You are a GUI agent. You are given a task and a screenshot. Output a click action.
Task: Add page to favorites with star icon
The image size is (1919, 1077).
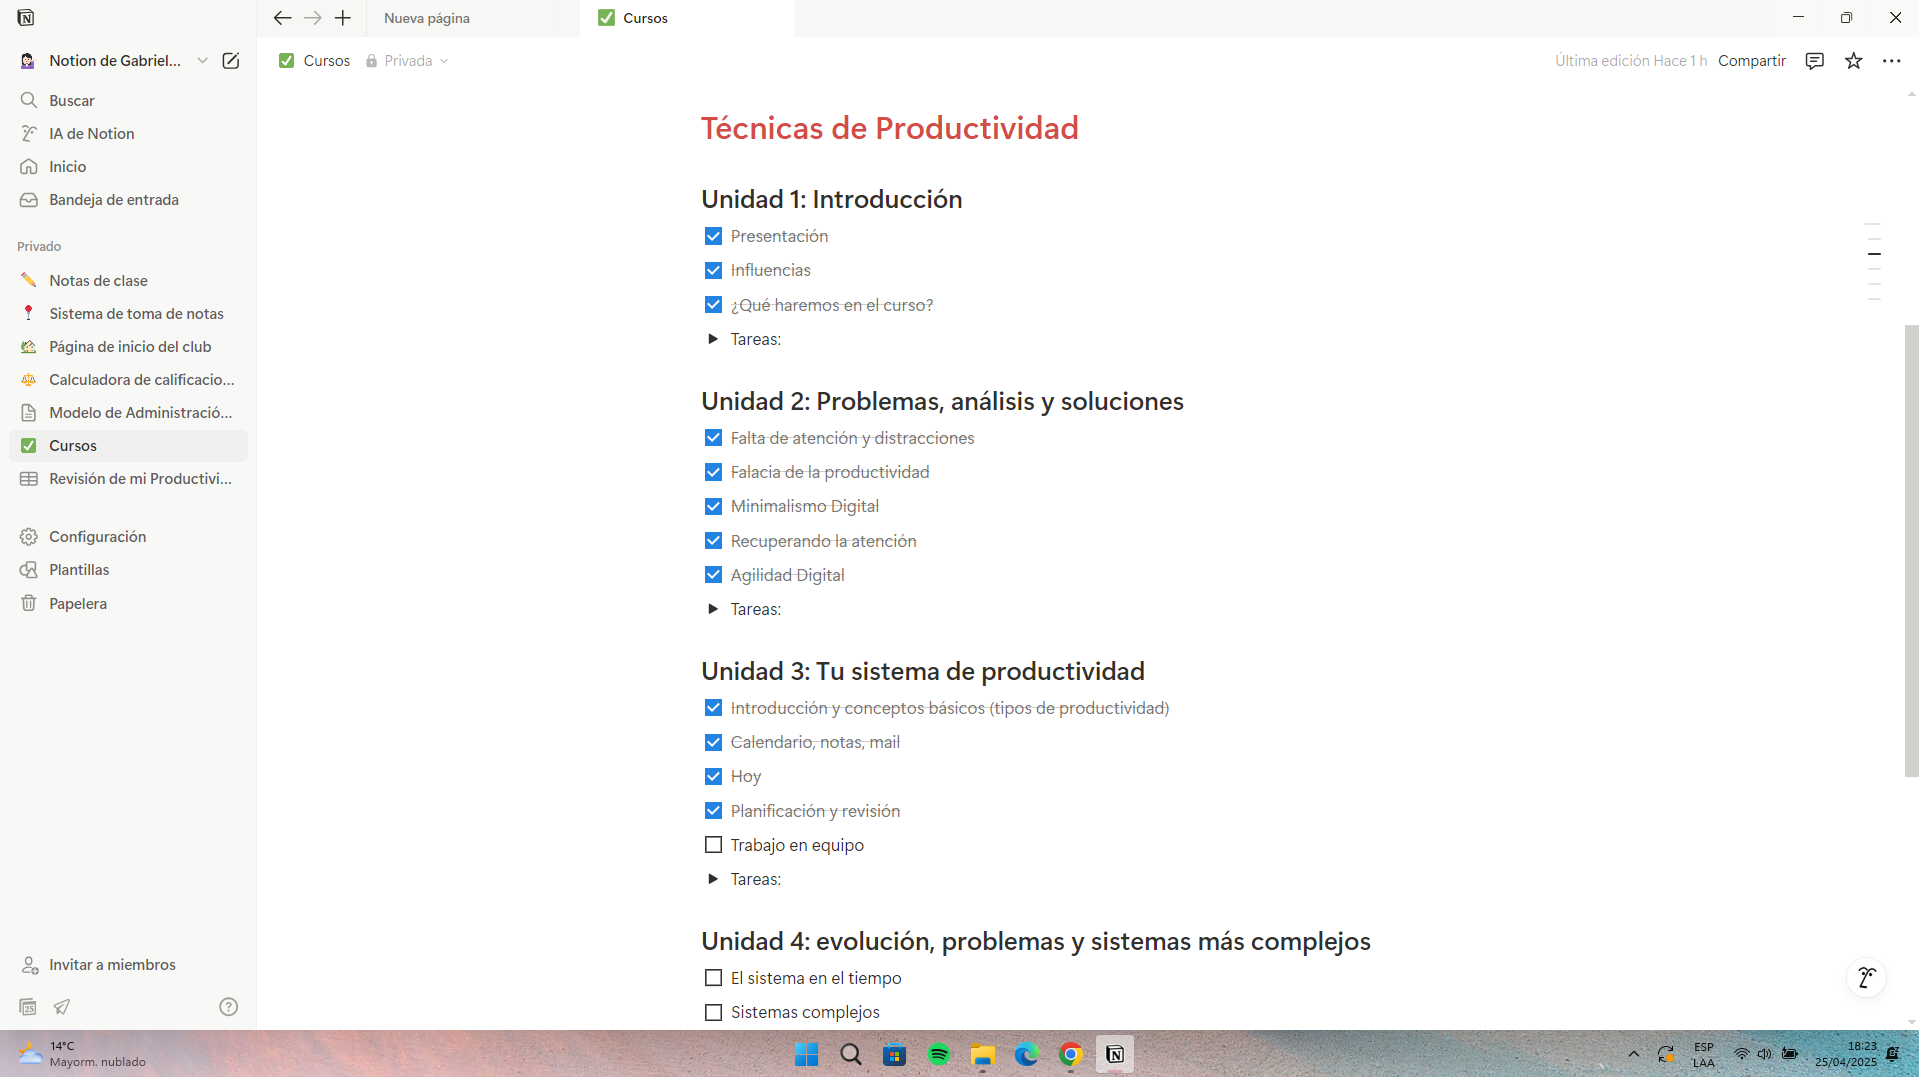pyautogui.click(x=1853, y=61)
